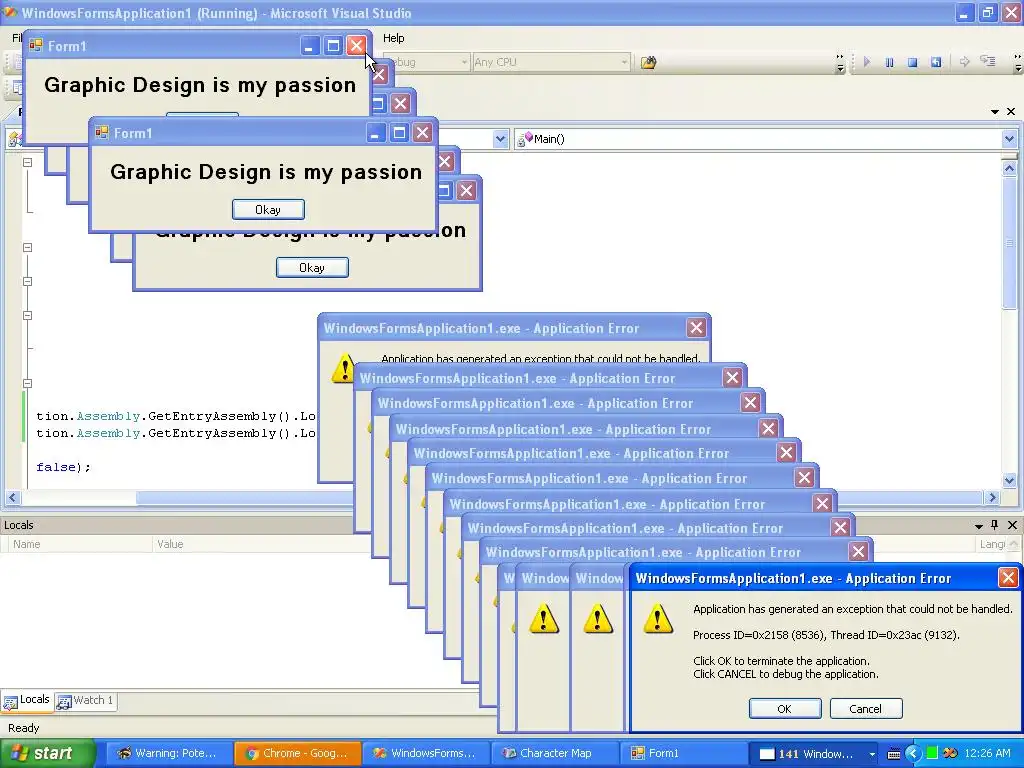This screenshot has height=768, width=1024.
Task: Open the code editor active files dropdown arrow
Action: coord(995,112)
